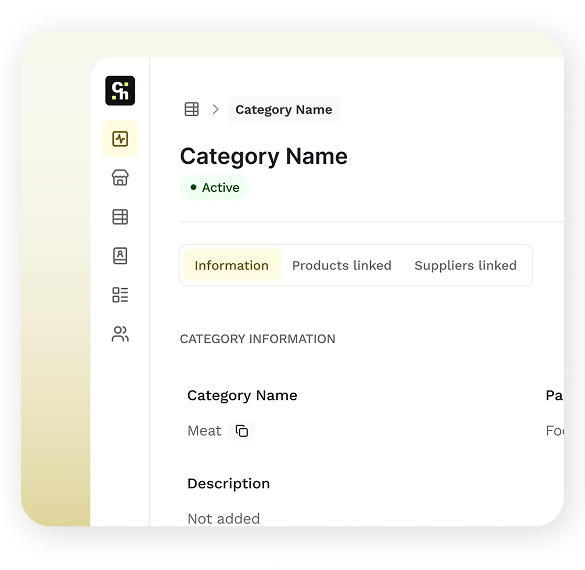Switch to the Suppliers linked tab
The width and height of the screenshot is (585, 570).
pyautogui.click(x=466, y=265)
